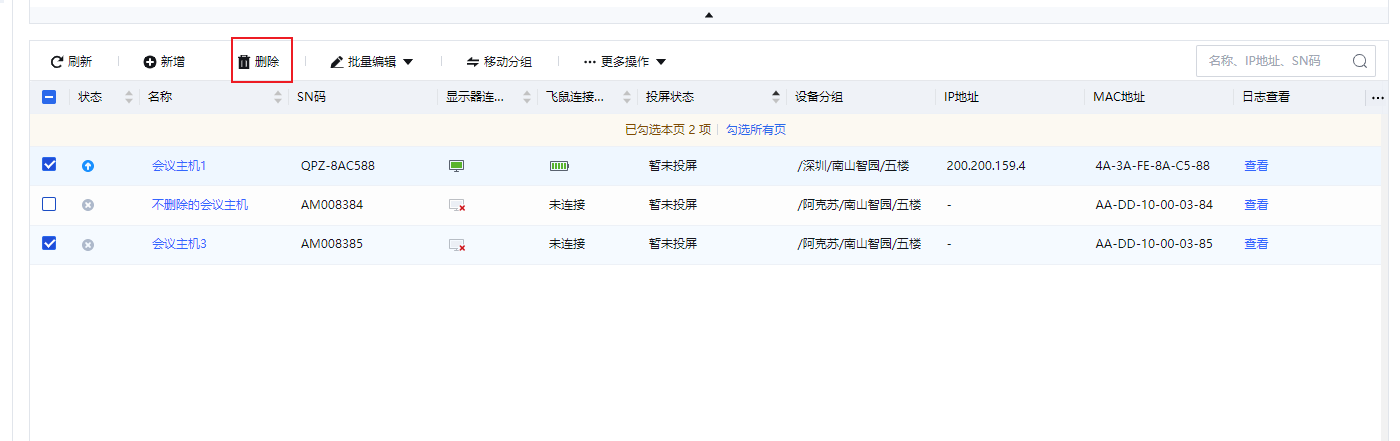Click 勾选所有页 link
The image size is (1400, 441).
pos(755,130)
